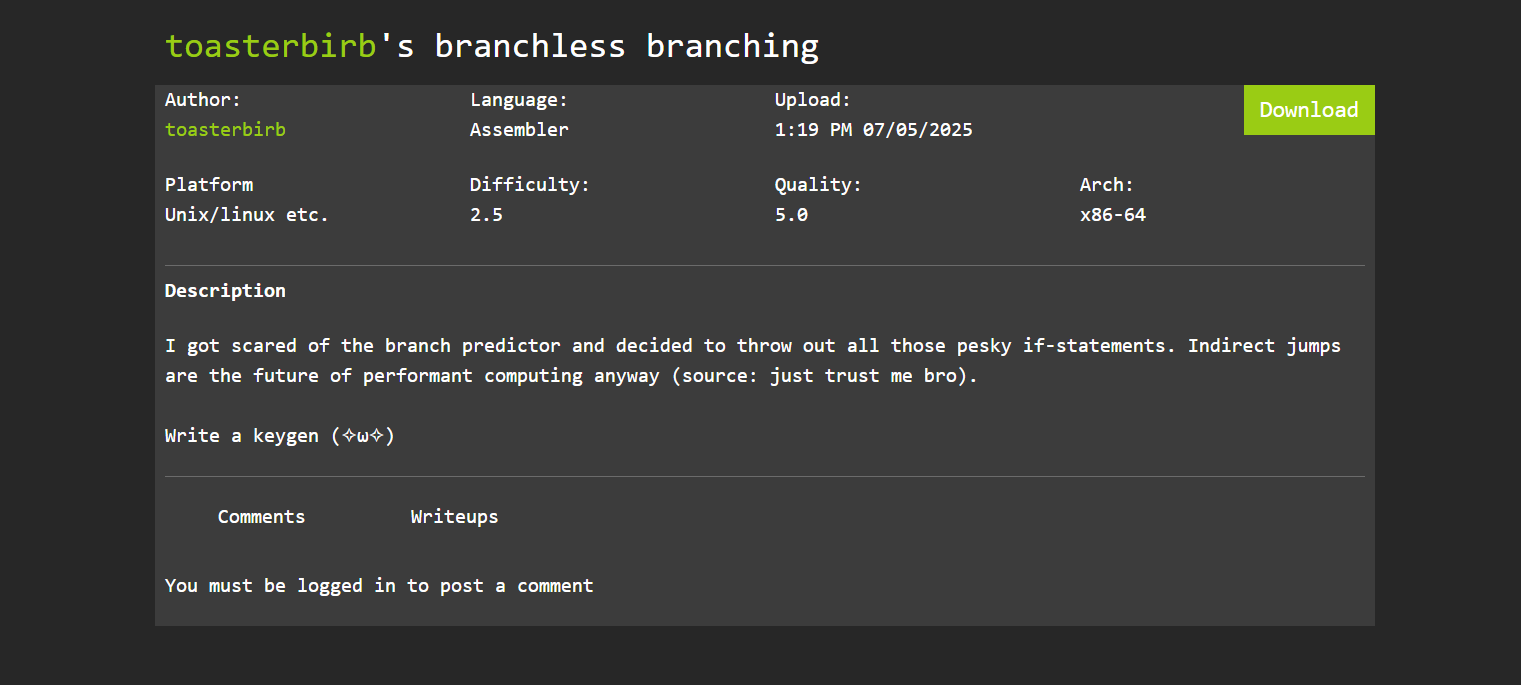Click the upload date 1:19 PM 07/05/2025

873,130
